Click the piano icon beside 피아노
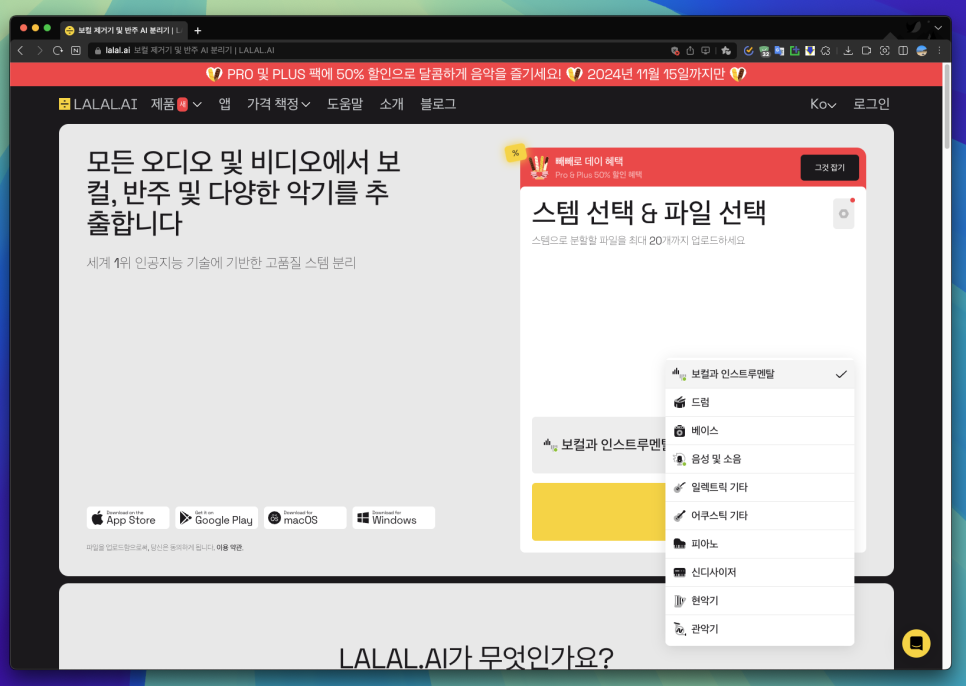 point(680,544)
